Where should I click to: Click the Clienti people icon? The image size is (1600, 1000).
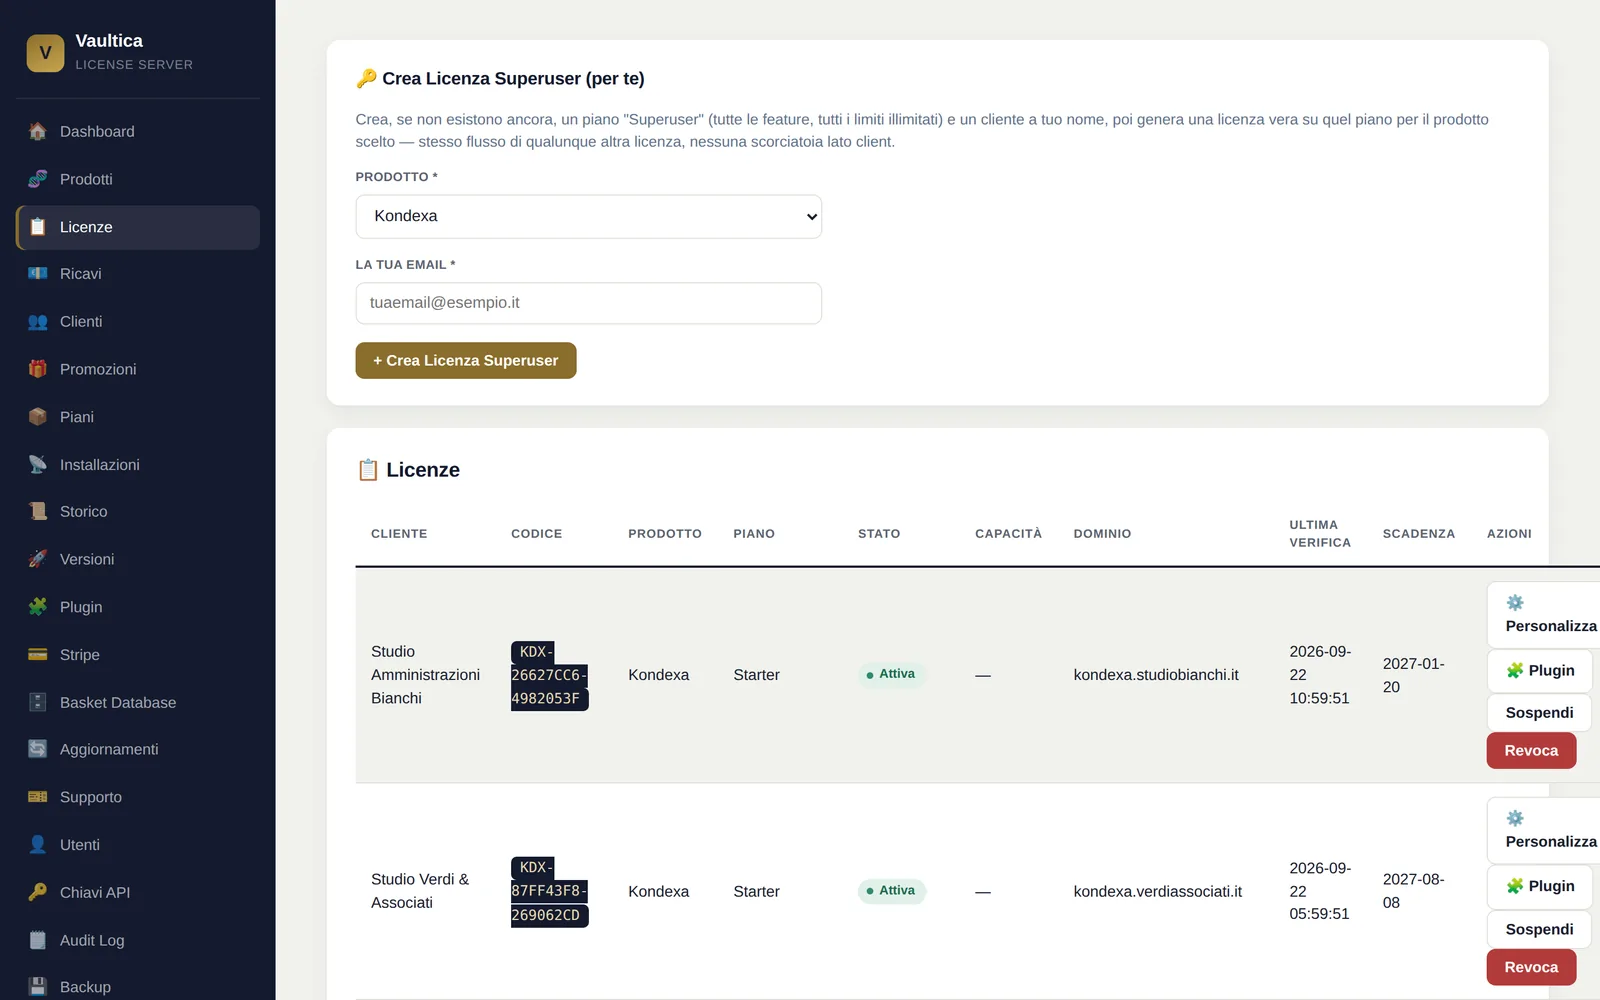click(38, 322)
